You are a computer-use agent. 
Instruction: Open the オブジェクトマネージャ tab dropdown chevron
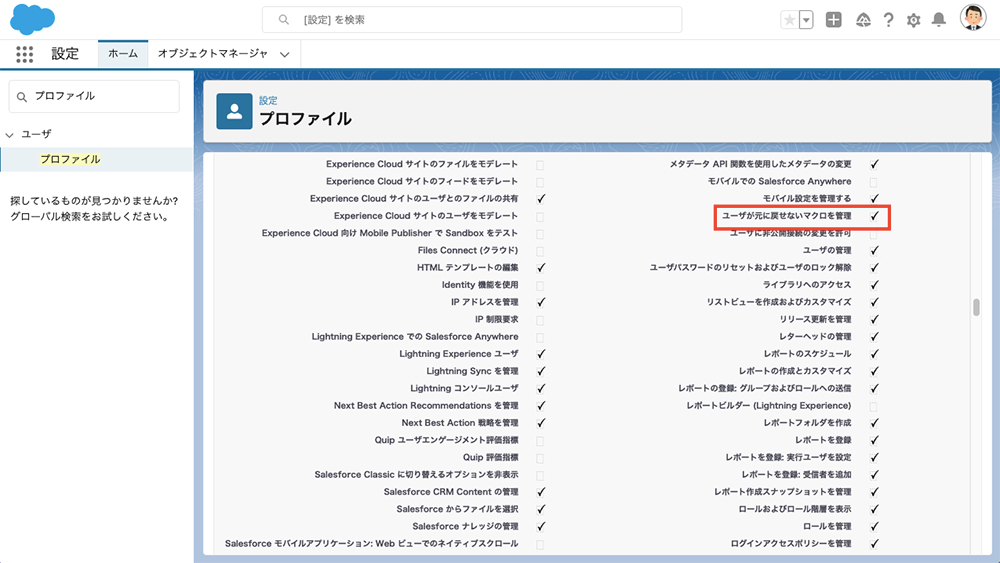[284, 54]
